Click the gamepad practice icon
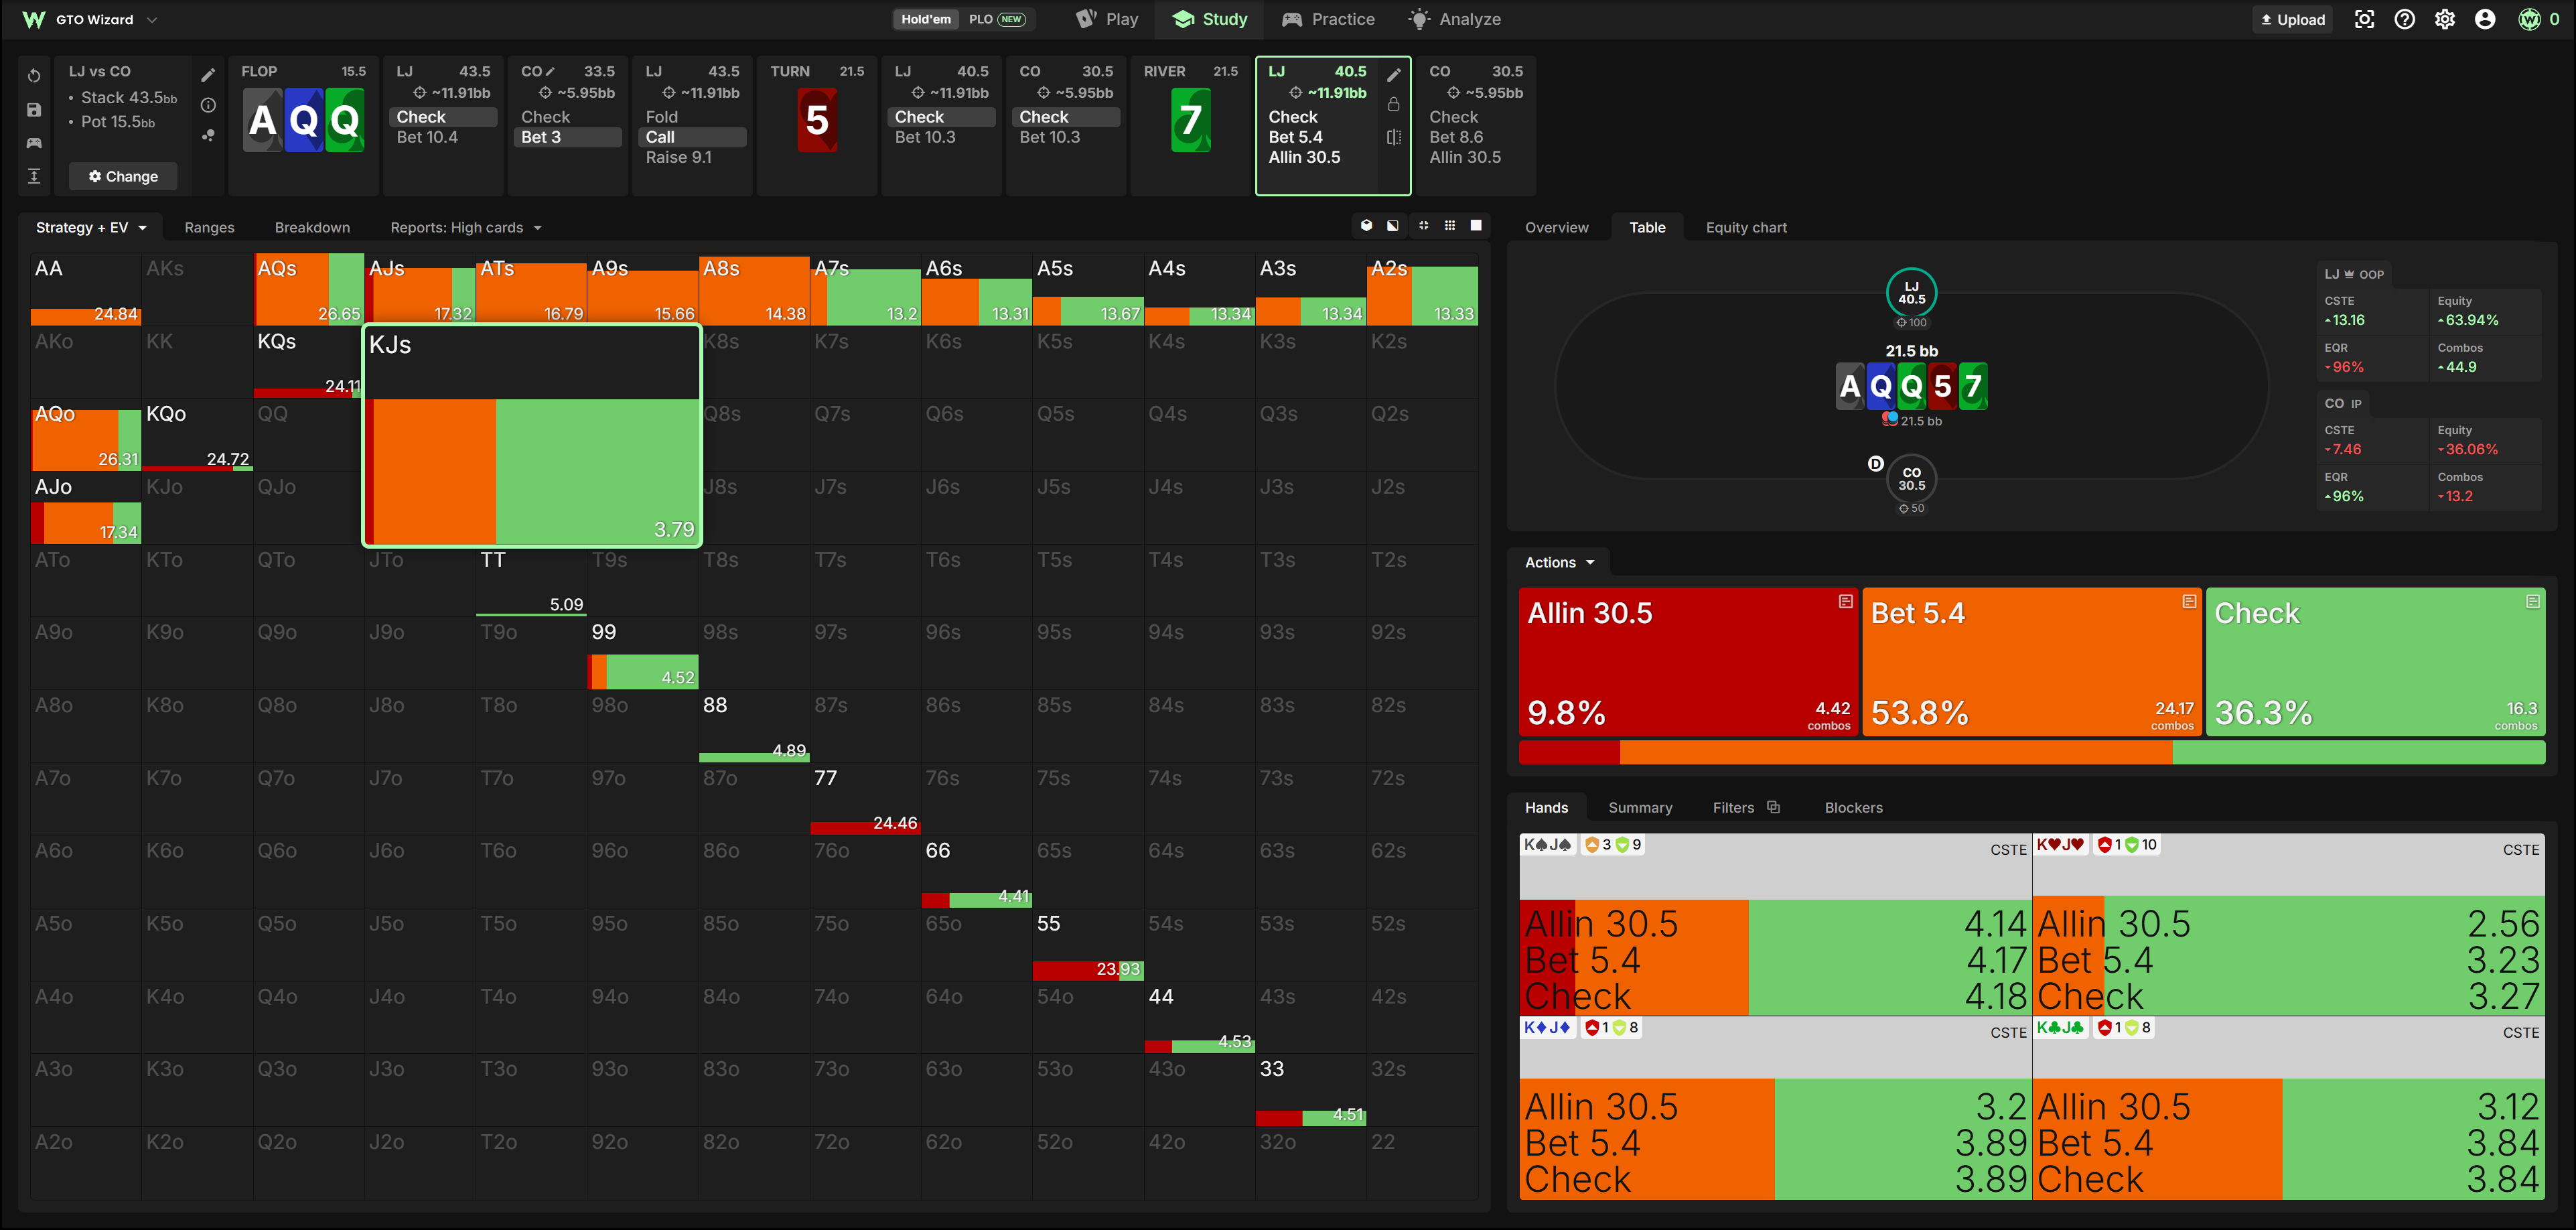 34,143
